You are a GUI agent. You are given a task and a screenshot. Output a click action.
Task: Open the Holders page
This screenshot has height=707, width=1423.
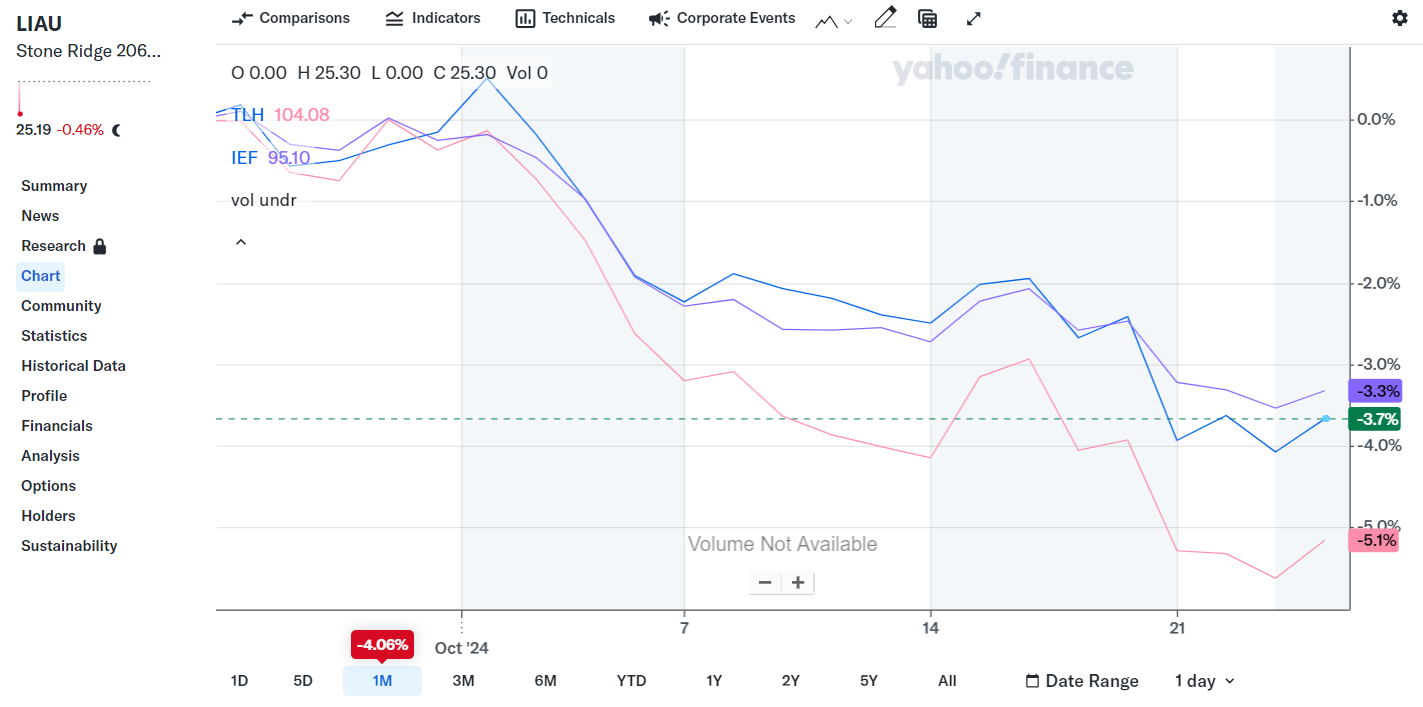(x=48, y=516)
